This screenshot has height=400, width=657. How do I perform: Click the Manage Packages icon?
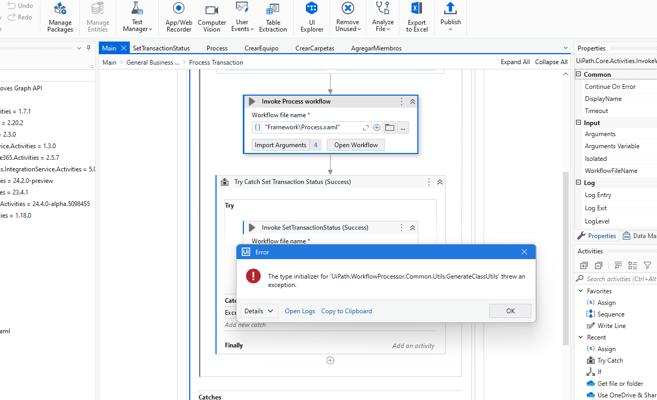(x=60, y=16)
